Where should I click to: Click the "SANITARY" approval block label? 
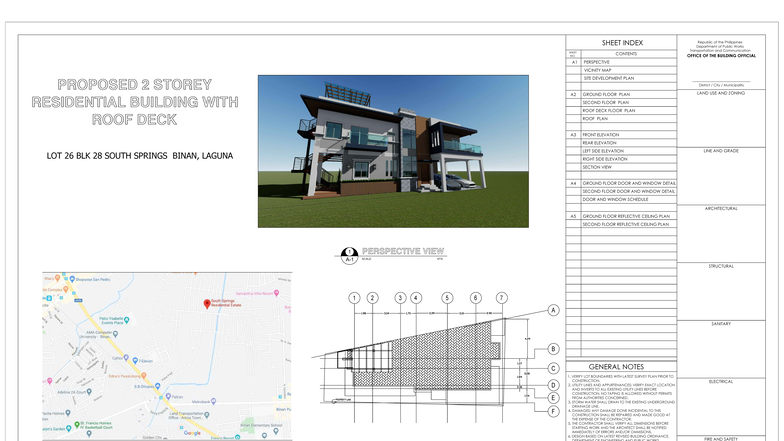coord(721,324)
